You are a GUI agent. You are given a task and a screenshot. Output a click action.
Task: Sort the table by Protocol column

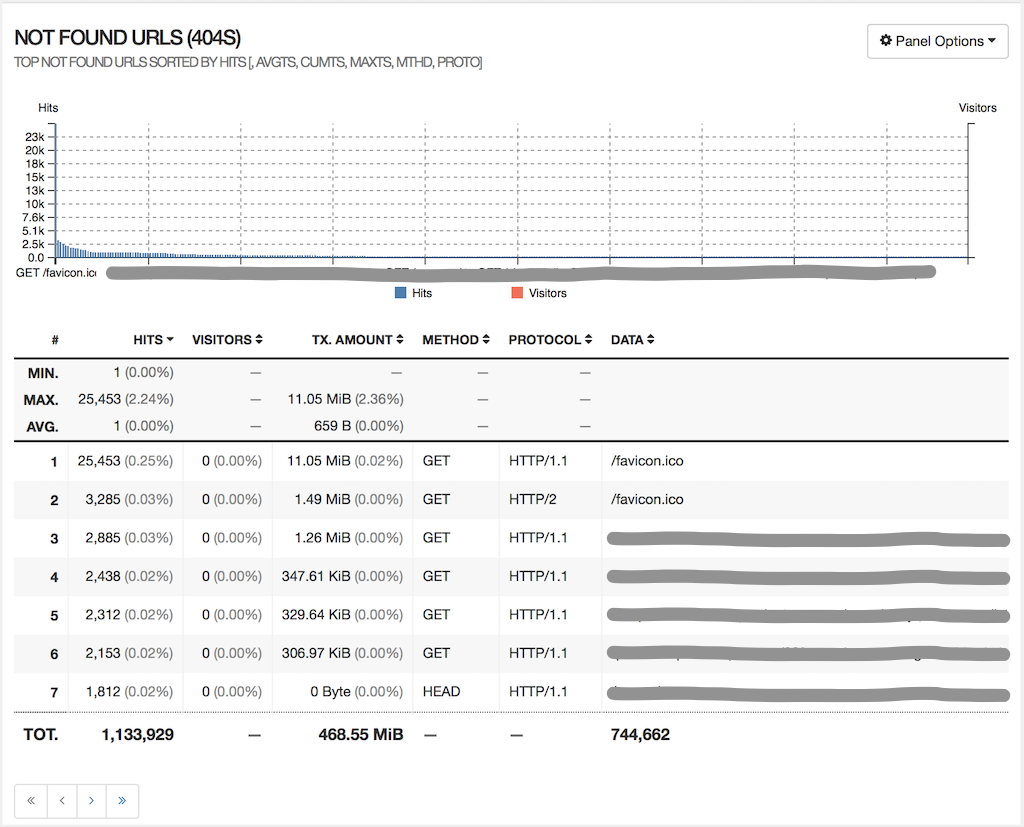[550, 340]
